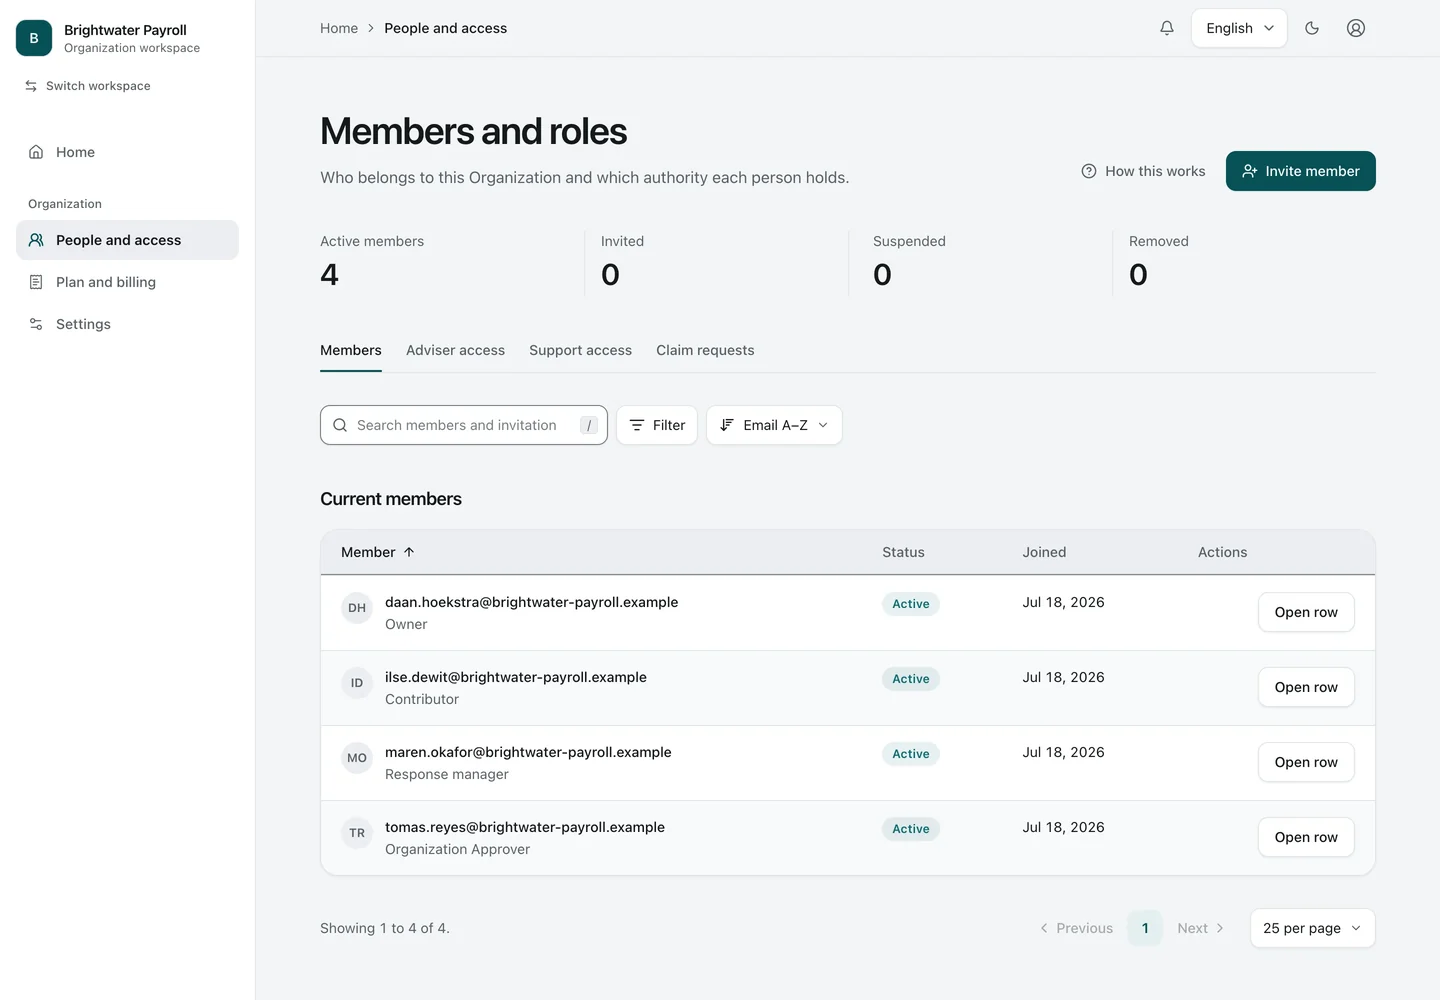Open People and access in sidebar
1440x1000 pixels.
[x=127, y=240]
